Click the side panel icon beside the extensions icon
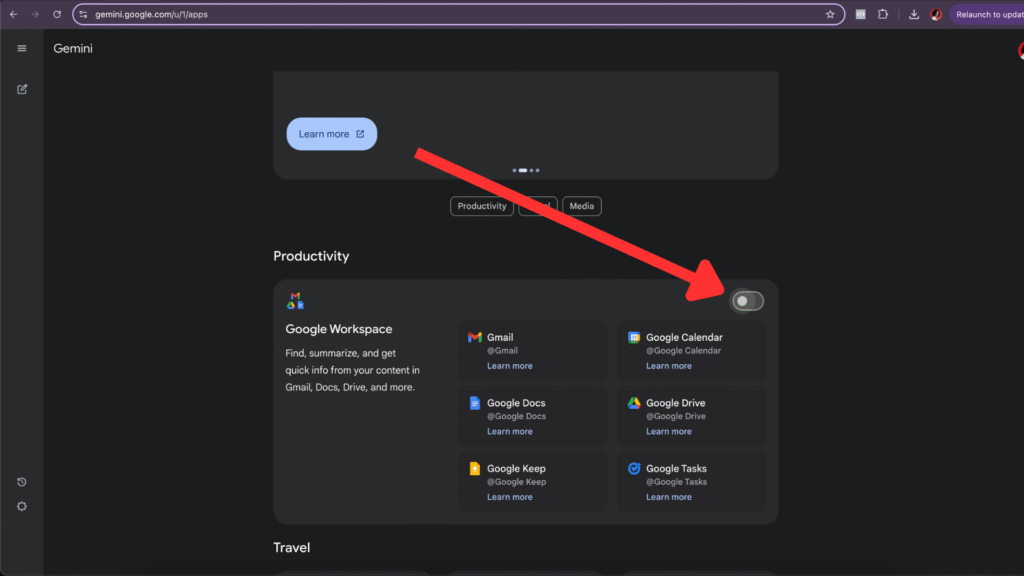This screenshot has height=576, width=1024. click(x=861, y=14)
